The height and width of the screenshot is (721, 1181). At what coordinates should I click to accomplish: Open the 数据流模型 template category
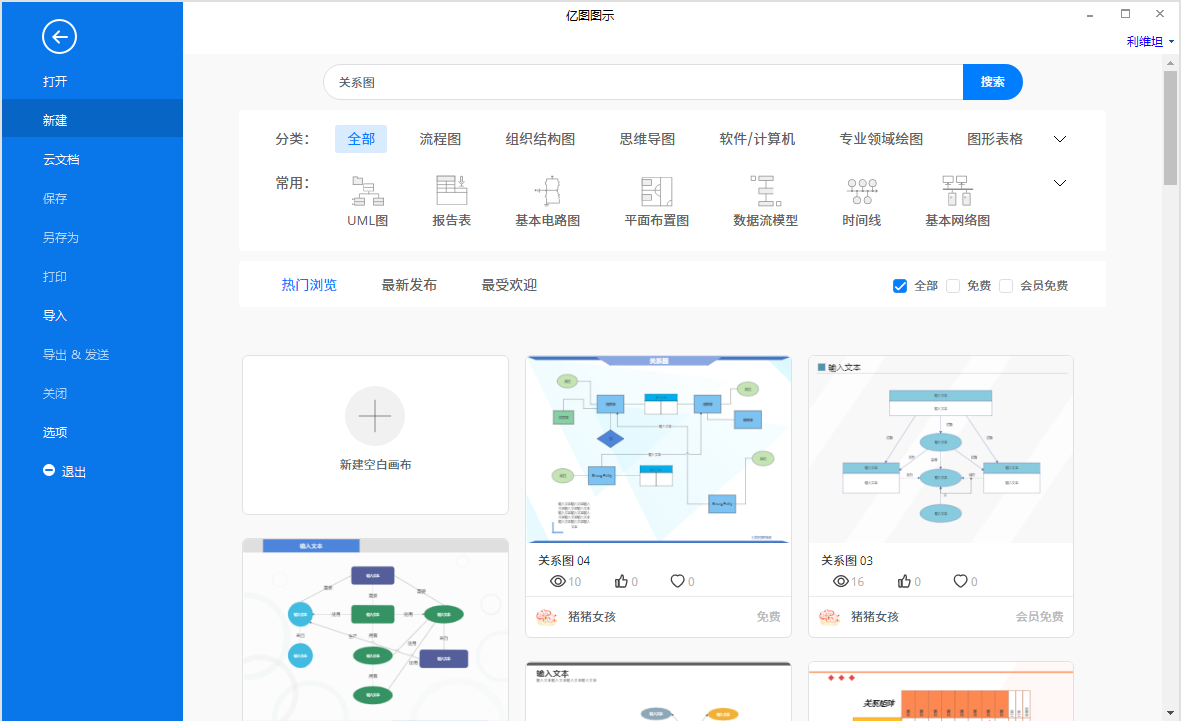tap(765, 201)
